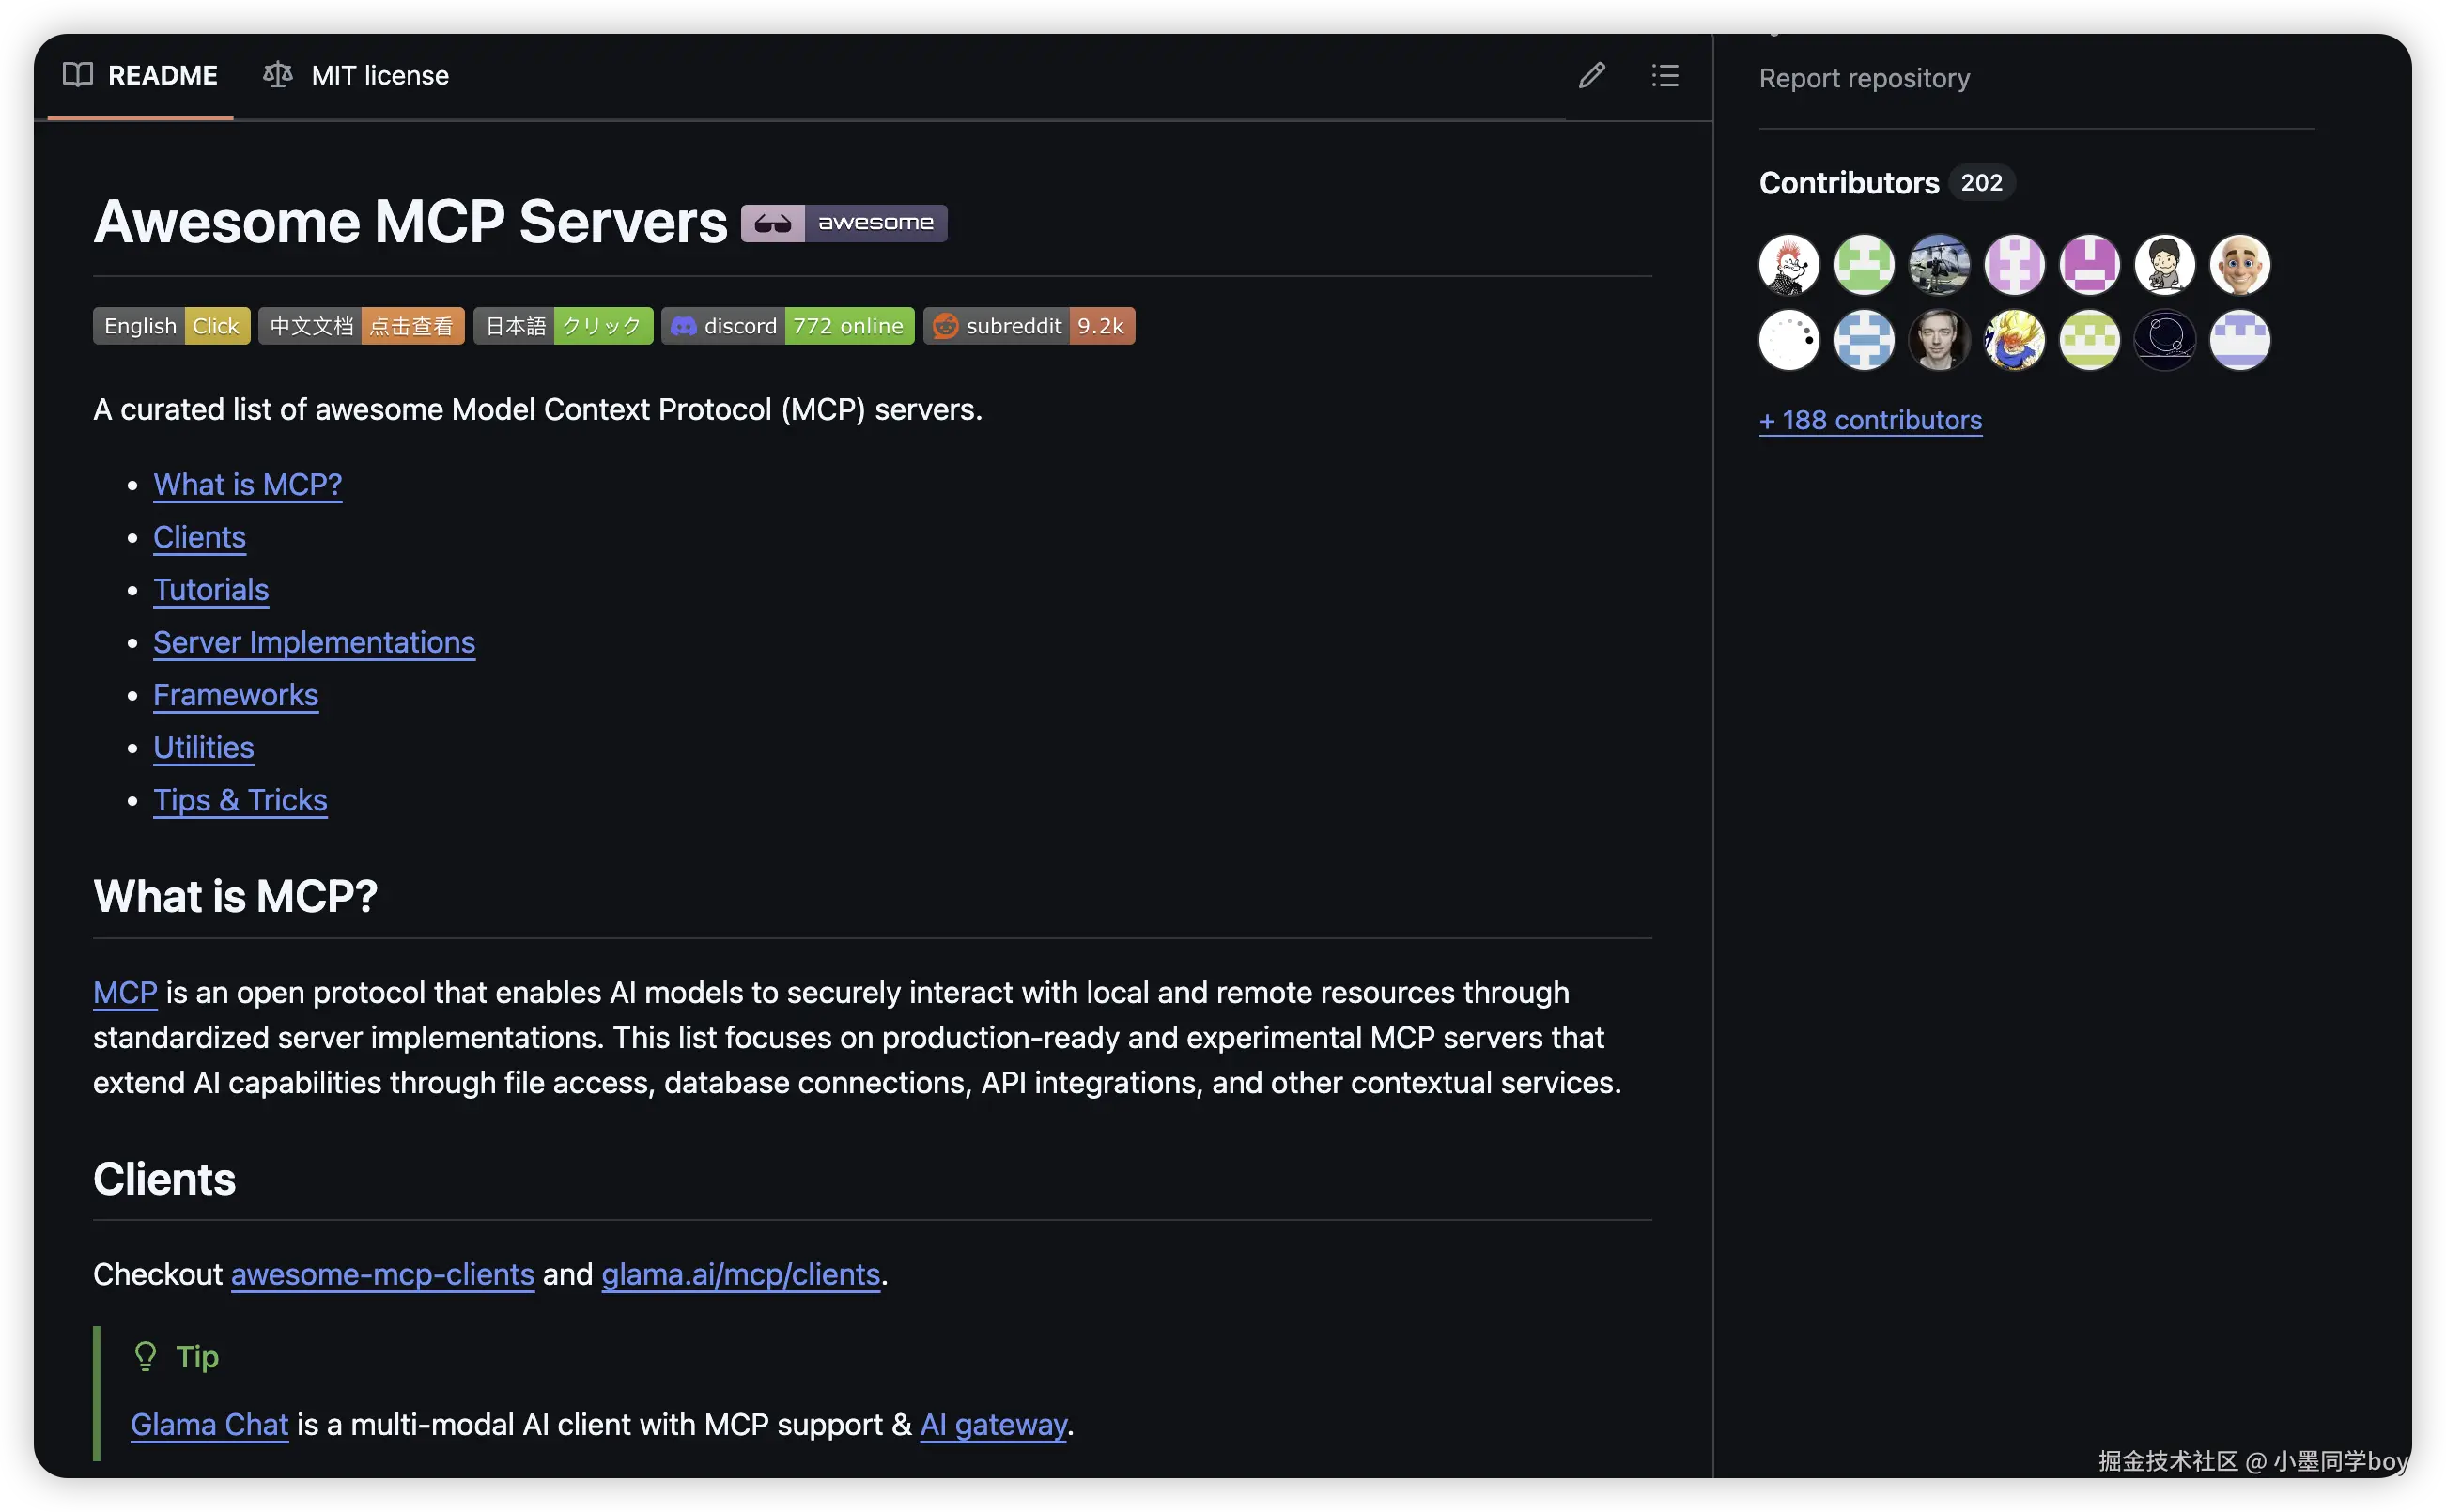Click the + 188 contributors link

coord(1870,420)
